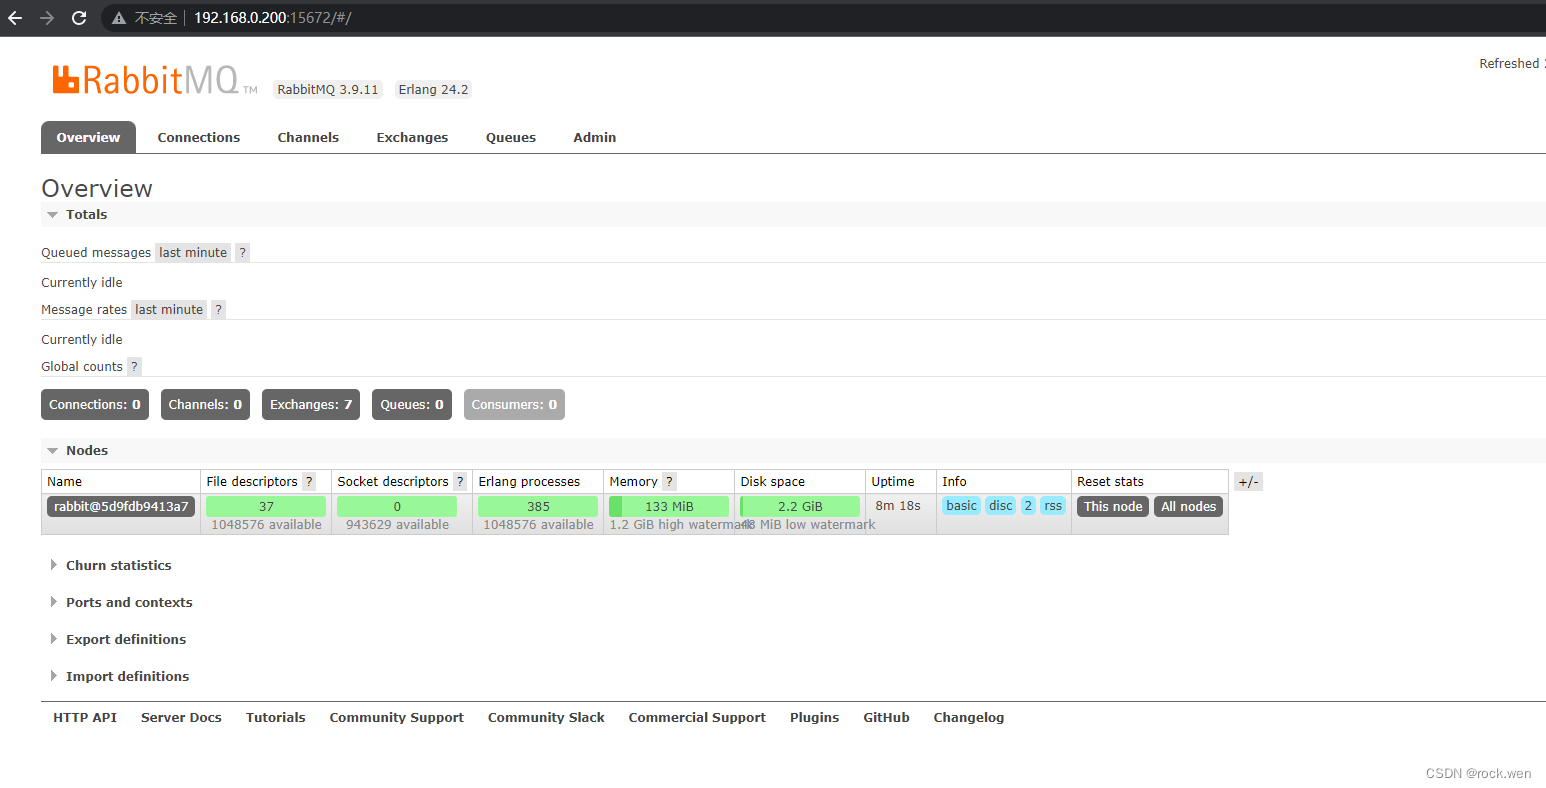1546x788 pixels.
Task: Open node rabbit@5d9fdb9413a7 details
Action: (x=121, y=507)
